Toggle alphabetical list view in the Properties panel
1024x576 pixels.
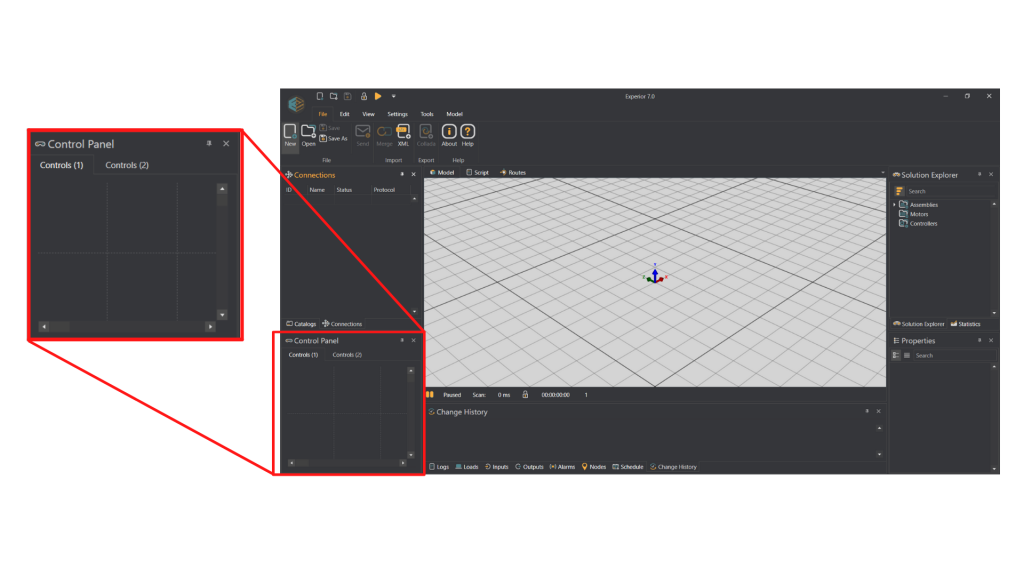(x=907, y=356)
